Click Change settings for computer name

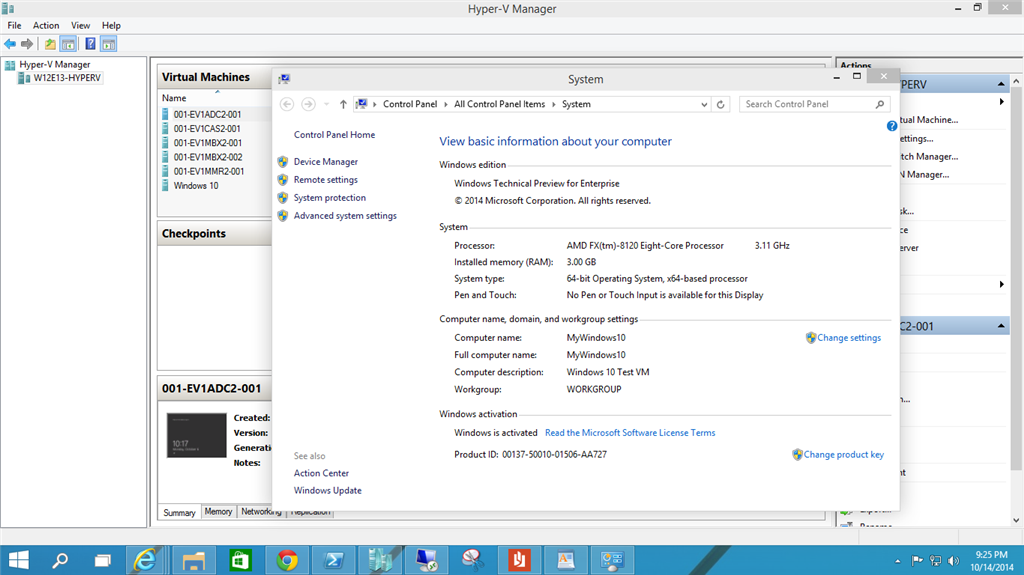[848, 338]
